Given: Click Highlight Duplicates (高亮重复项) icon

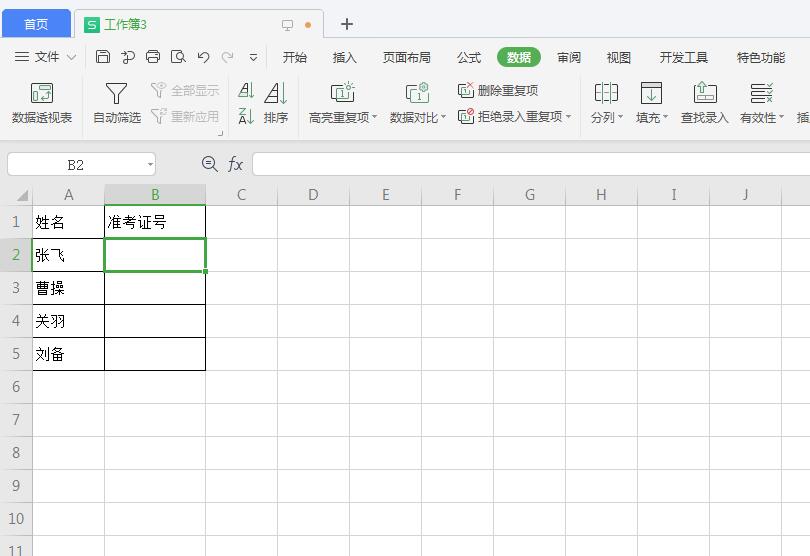Looking at the screenshot, I should pyautogui.click(x=342, y=93).
